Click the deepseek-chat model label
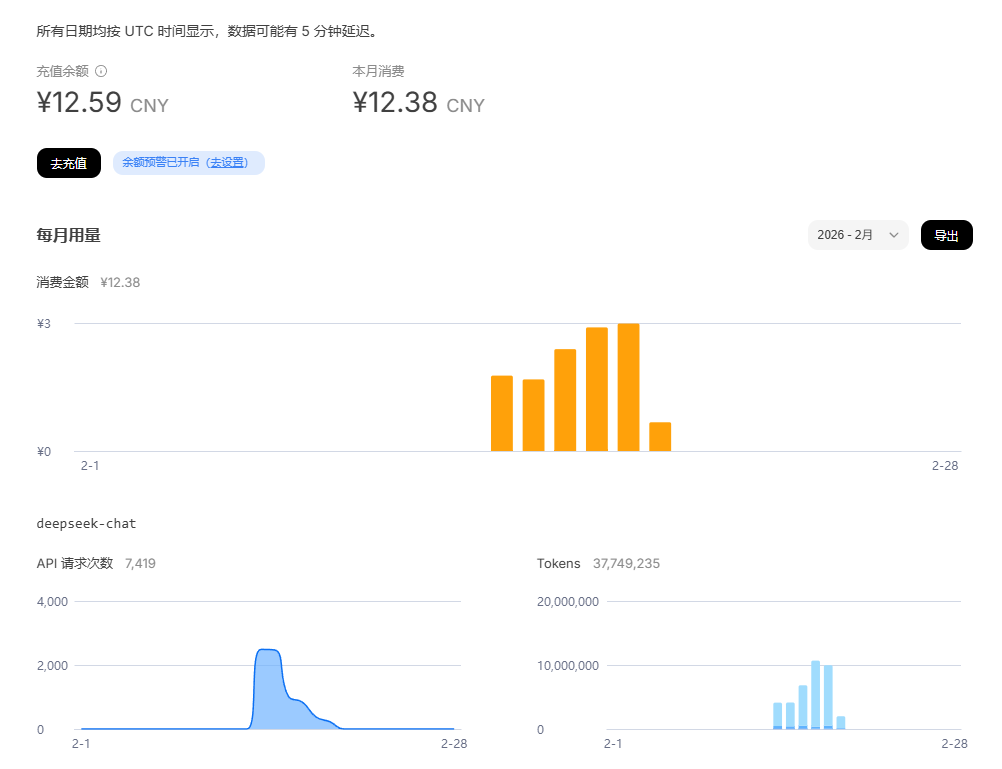 [86, 523]
